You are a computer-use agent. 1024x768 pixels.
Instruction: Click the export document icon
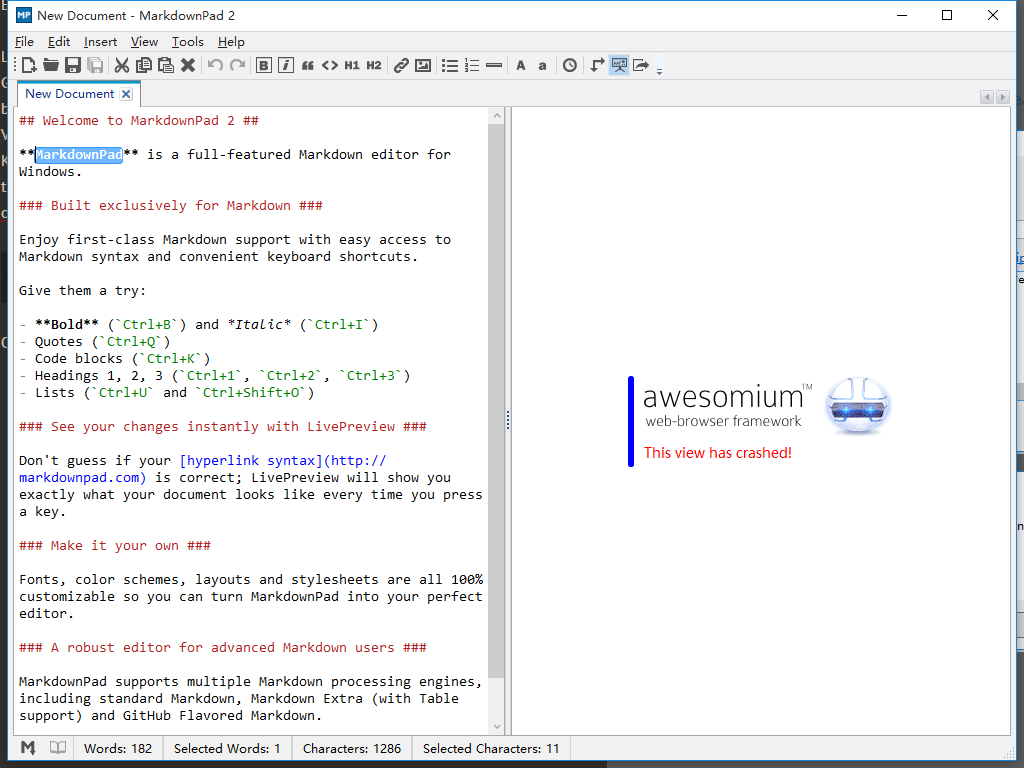pyautogui.click(x=641, y=65)
